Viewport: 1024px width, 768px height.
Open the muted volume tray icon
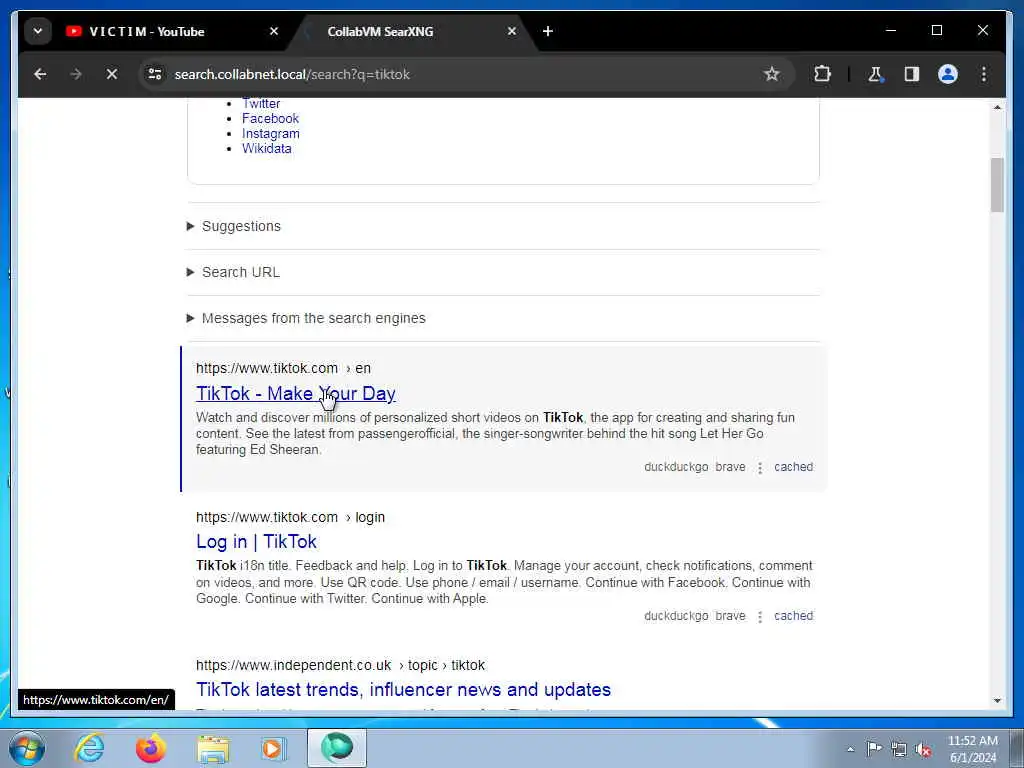coord(923,749)
